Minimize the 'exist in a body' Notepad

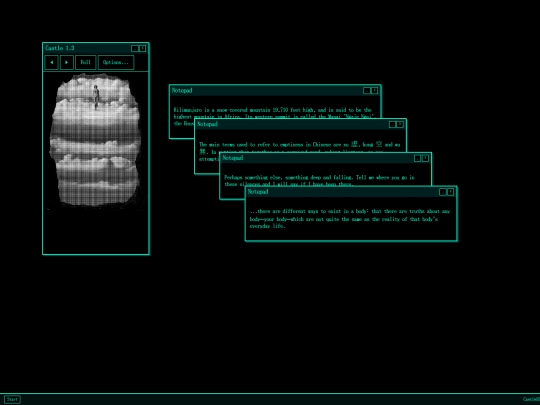point(443,192)
